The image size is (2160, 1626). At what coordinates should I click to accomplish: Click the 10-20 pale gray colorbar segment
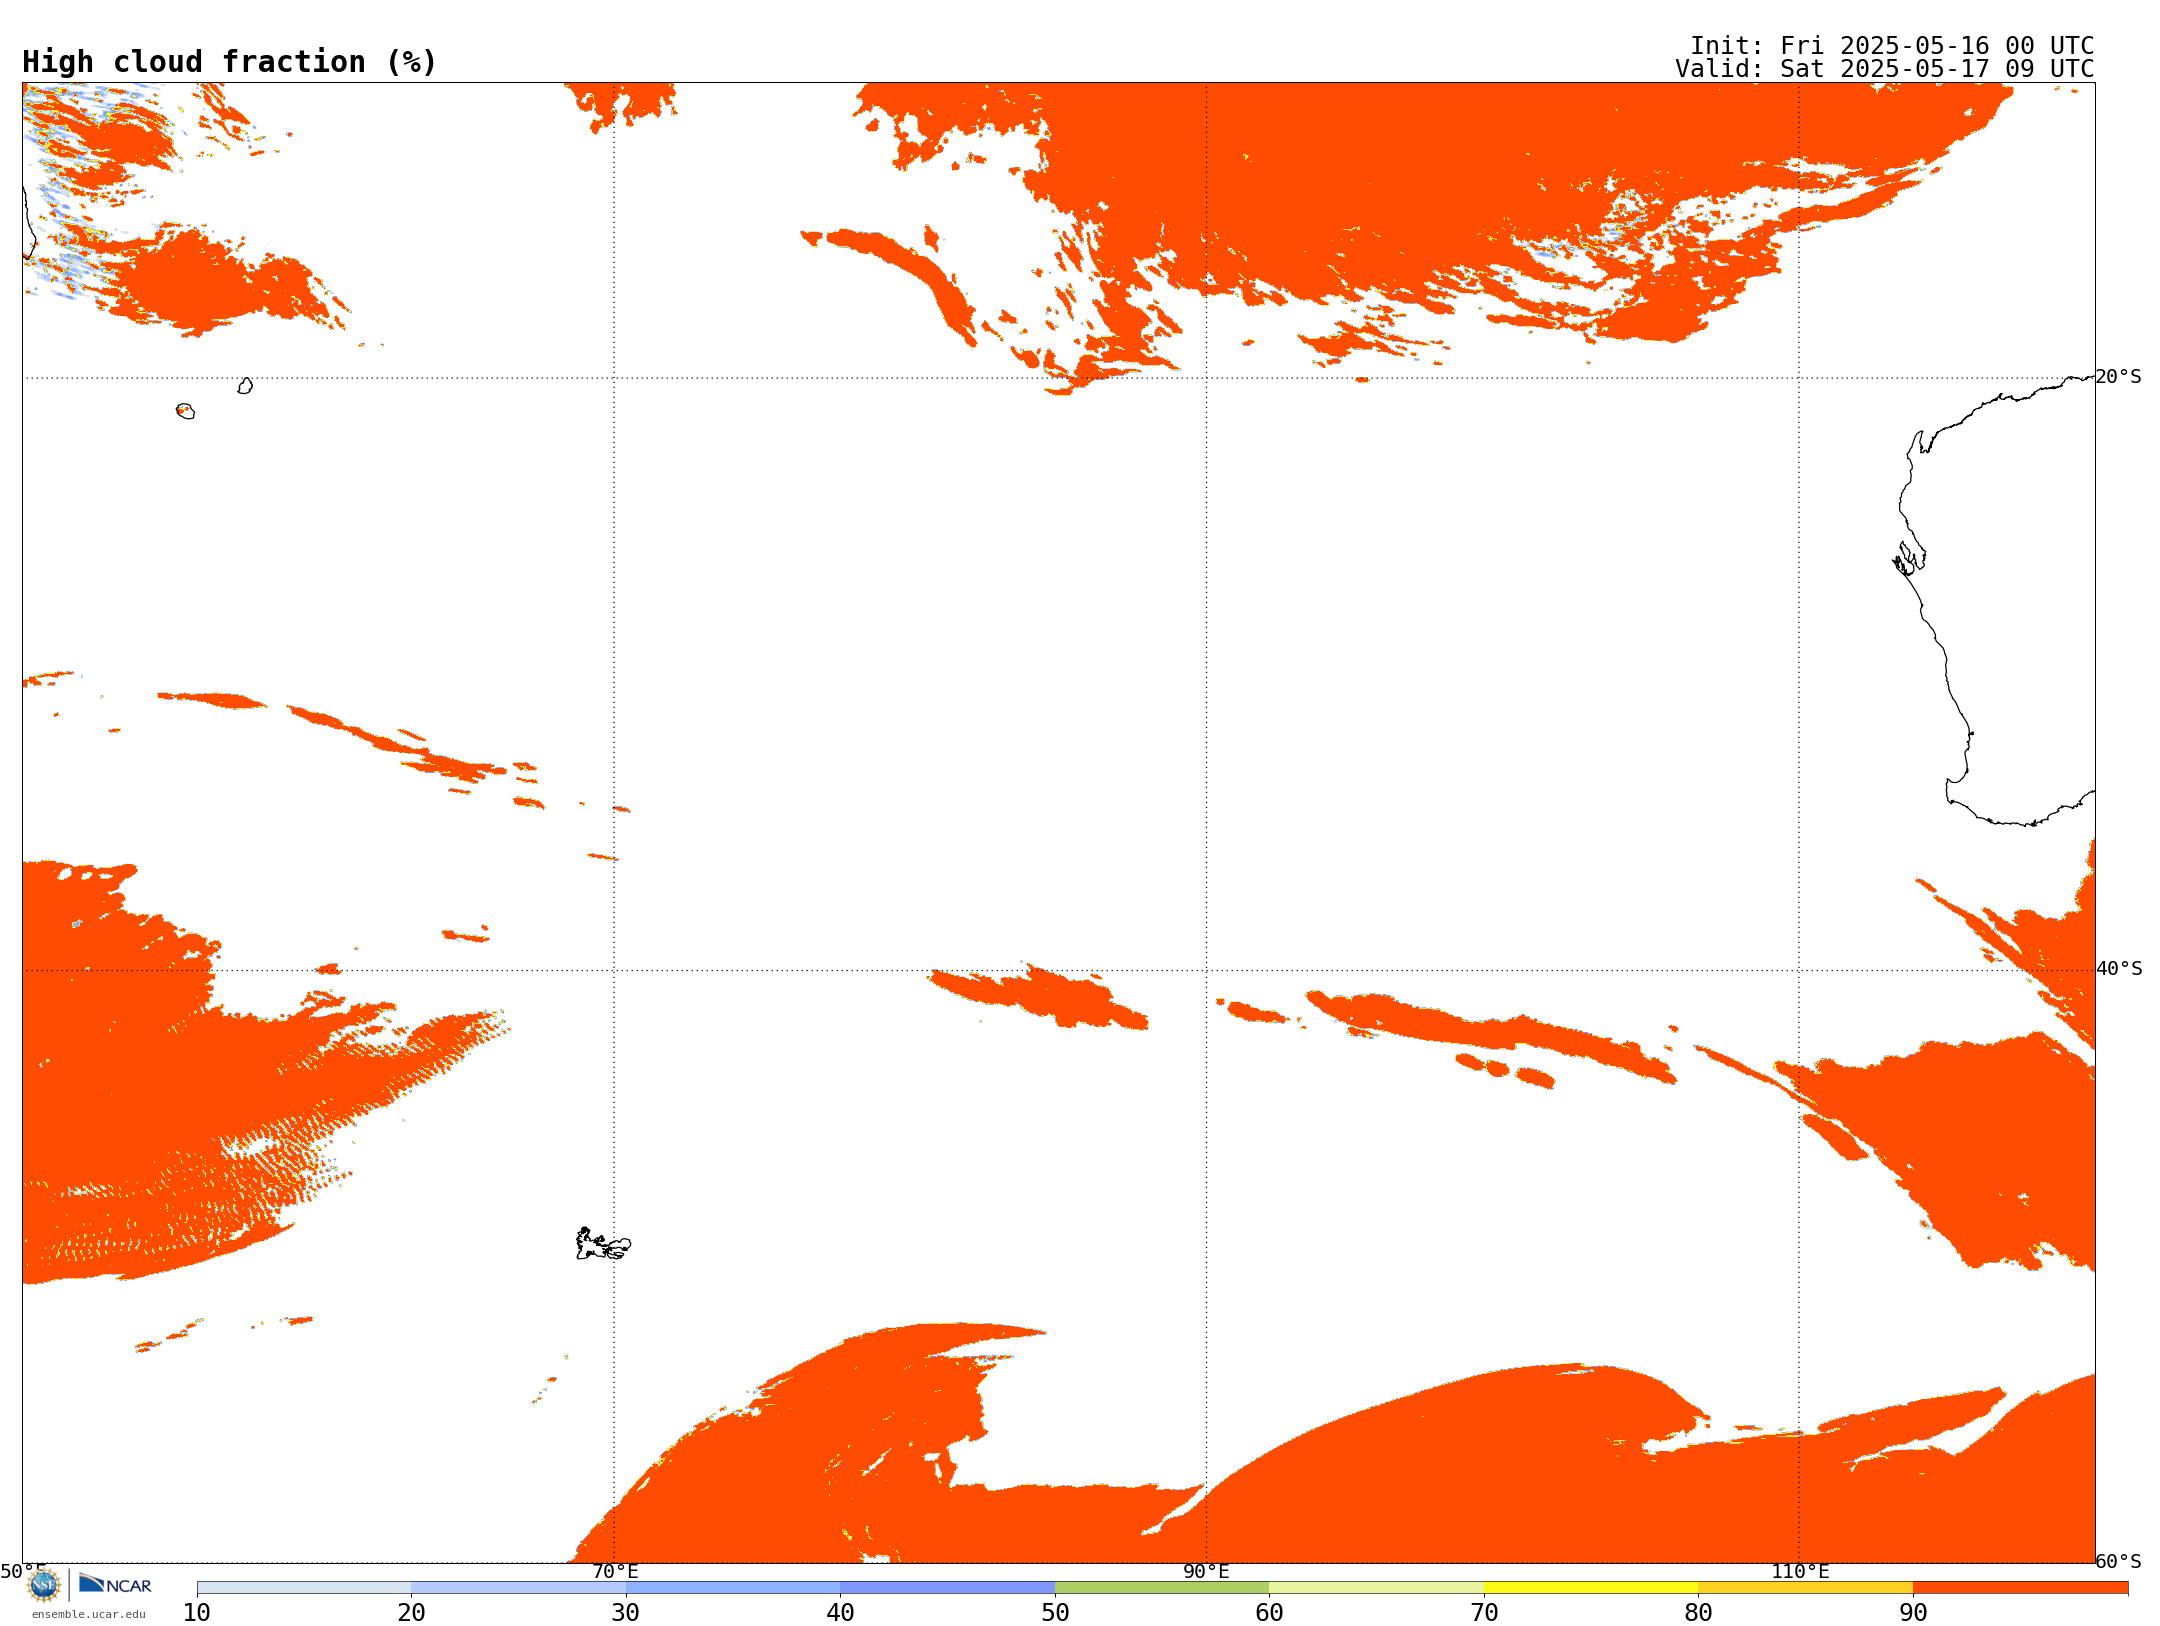pos(304,1588)
